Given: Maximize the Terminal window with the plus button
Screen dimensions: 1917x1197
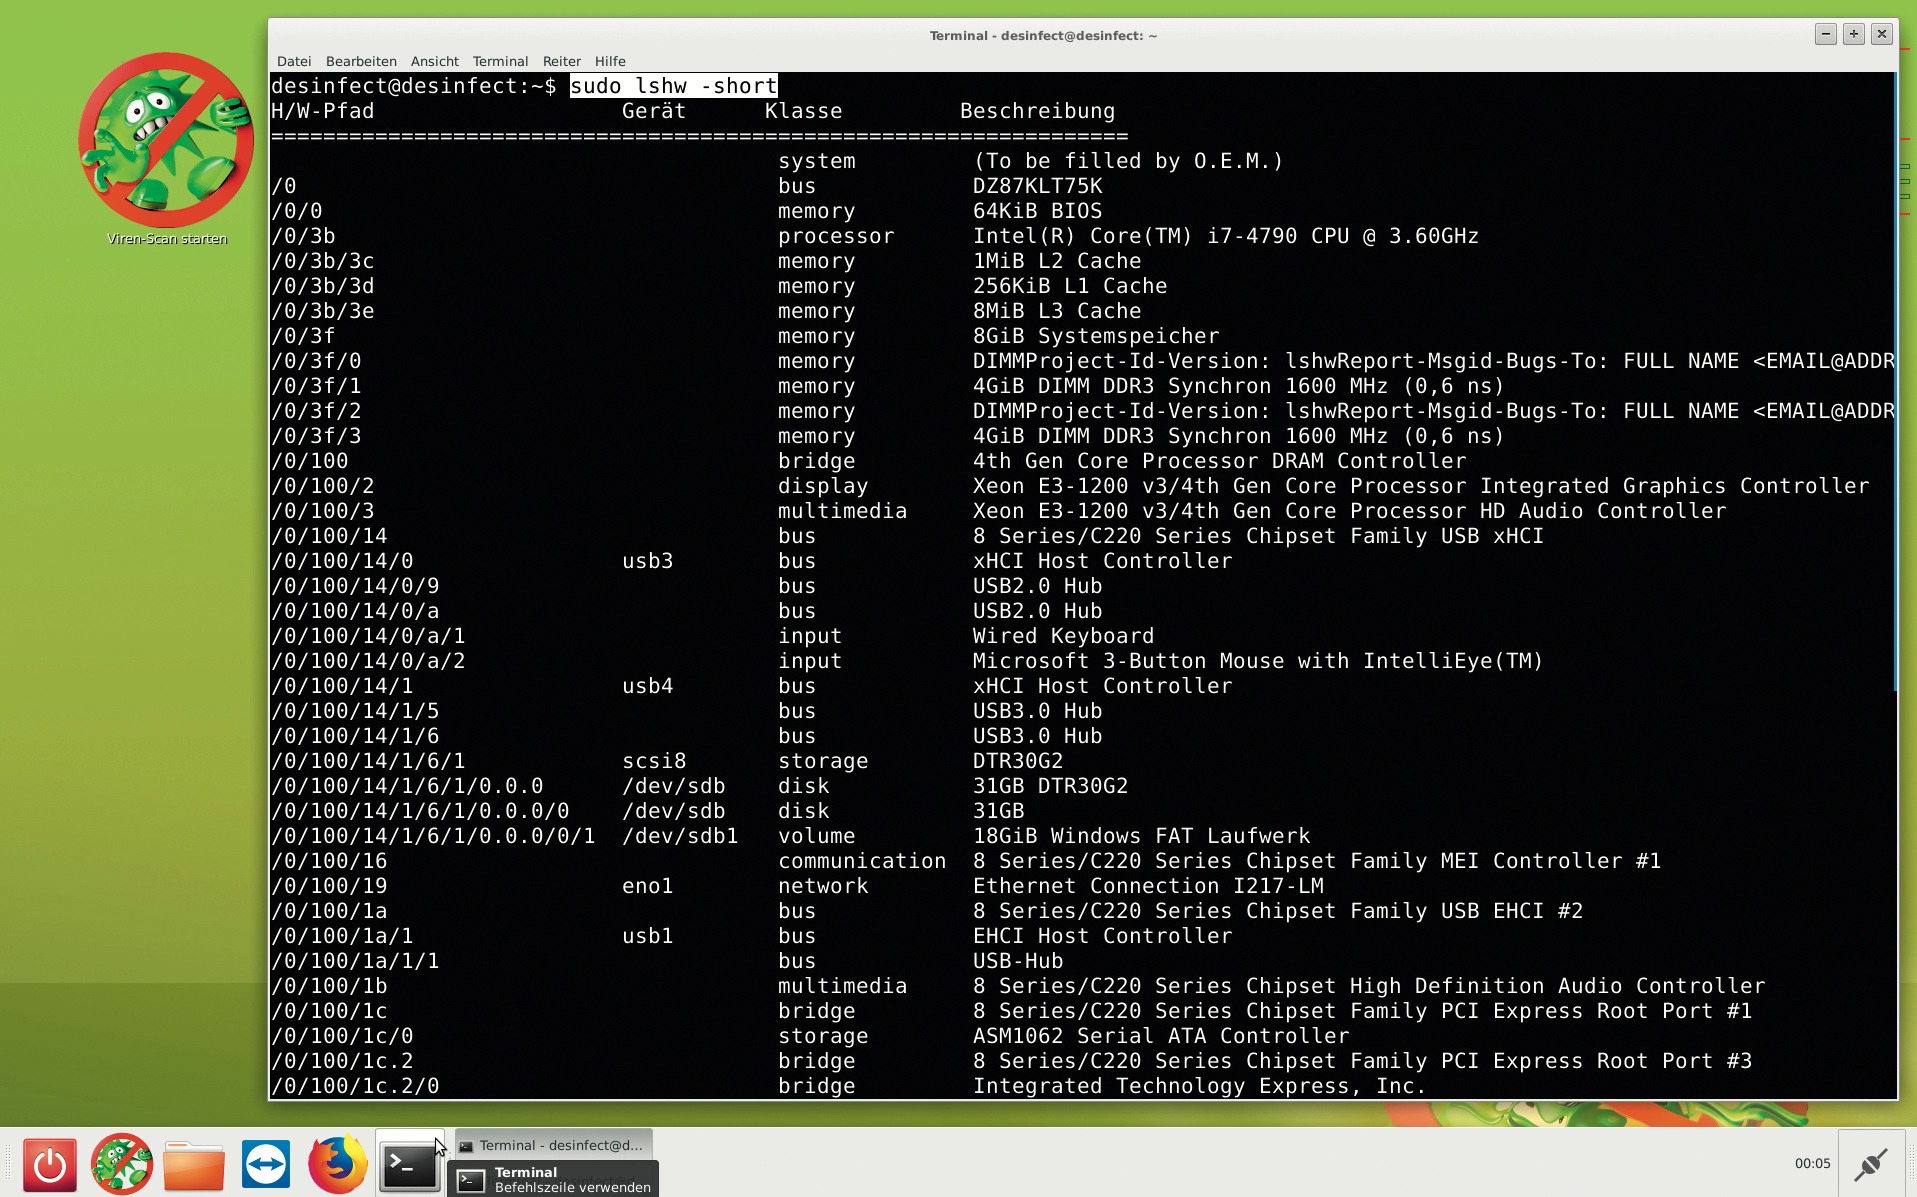Looking at the screenshot, I should 1853,34.
